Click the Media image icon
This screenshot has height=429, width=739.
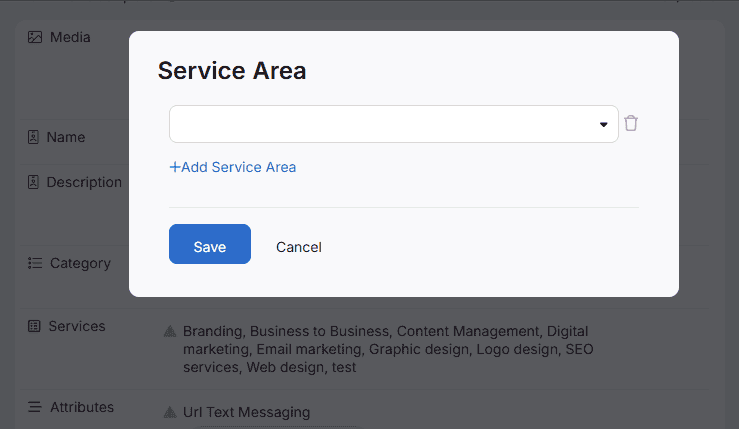[x=35, y=37]
